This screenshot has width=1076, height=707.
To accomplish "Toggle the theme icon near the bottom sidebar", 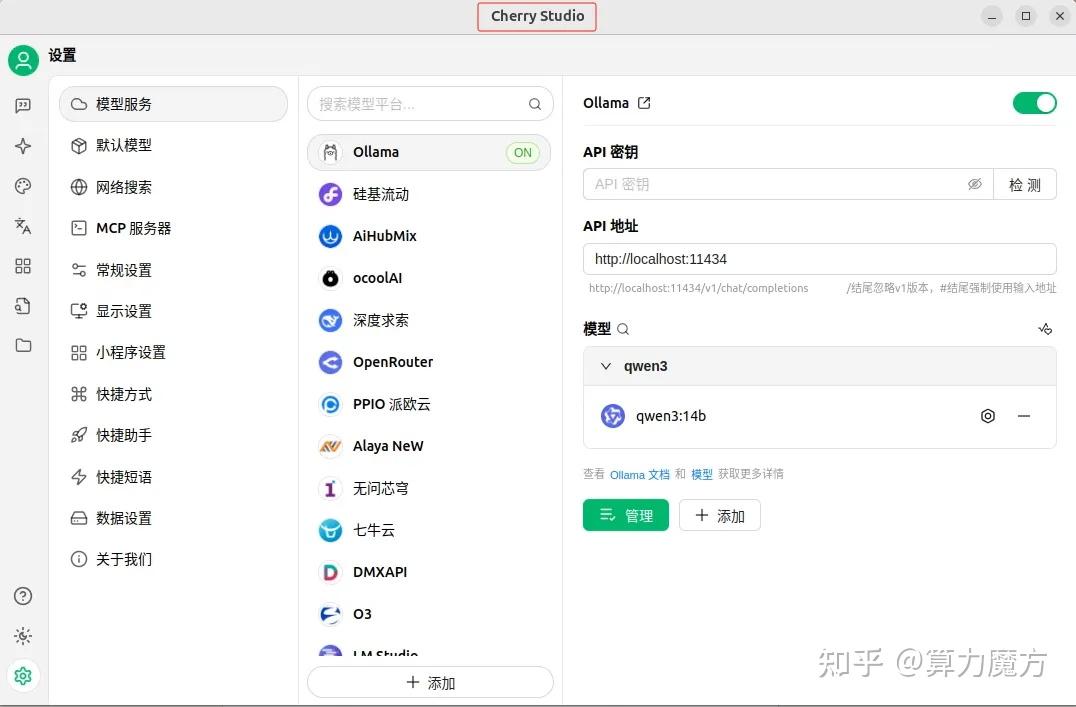I will click(x=23, y=636).
